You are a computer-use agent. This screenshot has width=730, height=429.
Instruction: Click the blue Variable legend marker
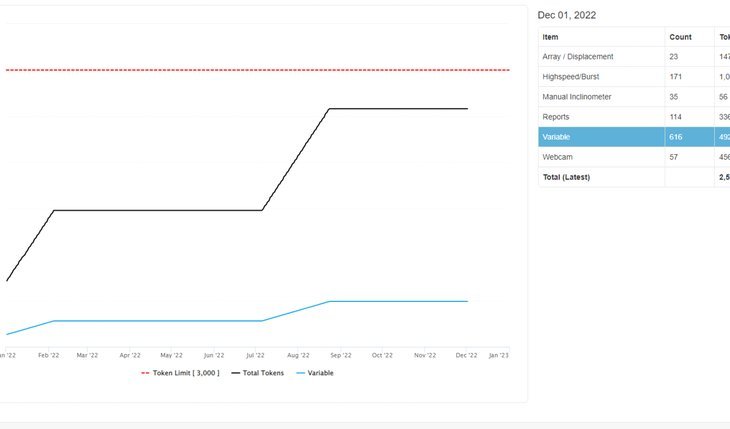pos(300,373)
